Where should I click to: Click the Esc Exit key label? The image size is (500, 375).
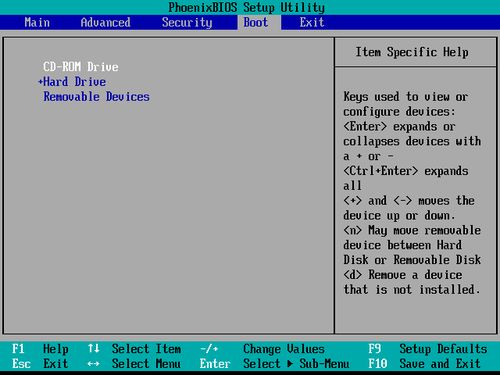[40, 364]
